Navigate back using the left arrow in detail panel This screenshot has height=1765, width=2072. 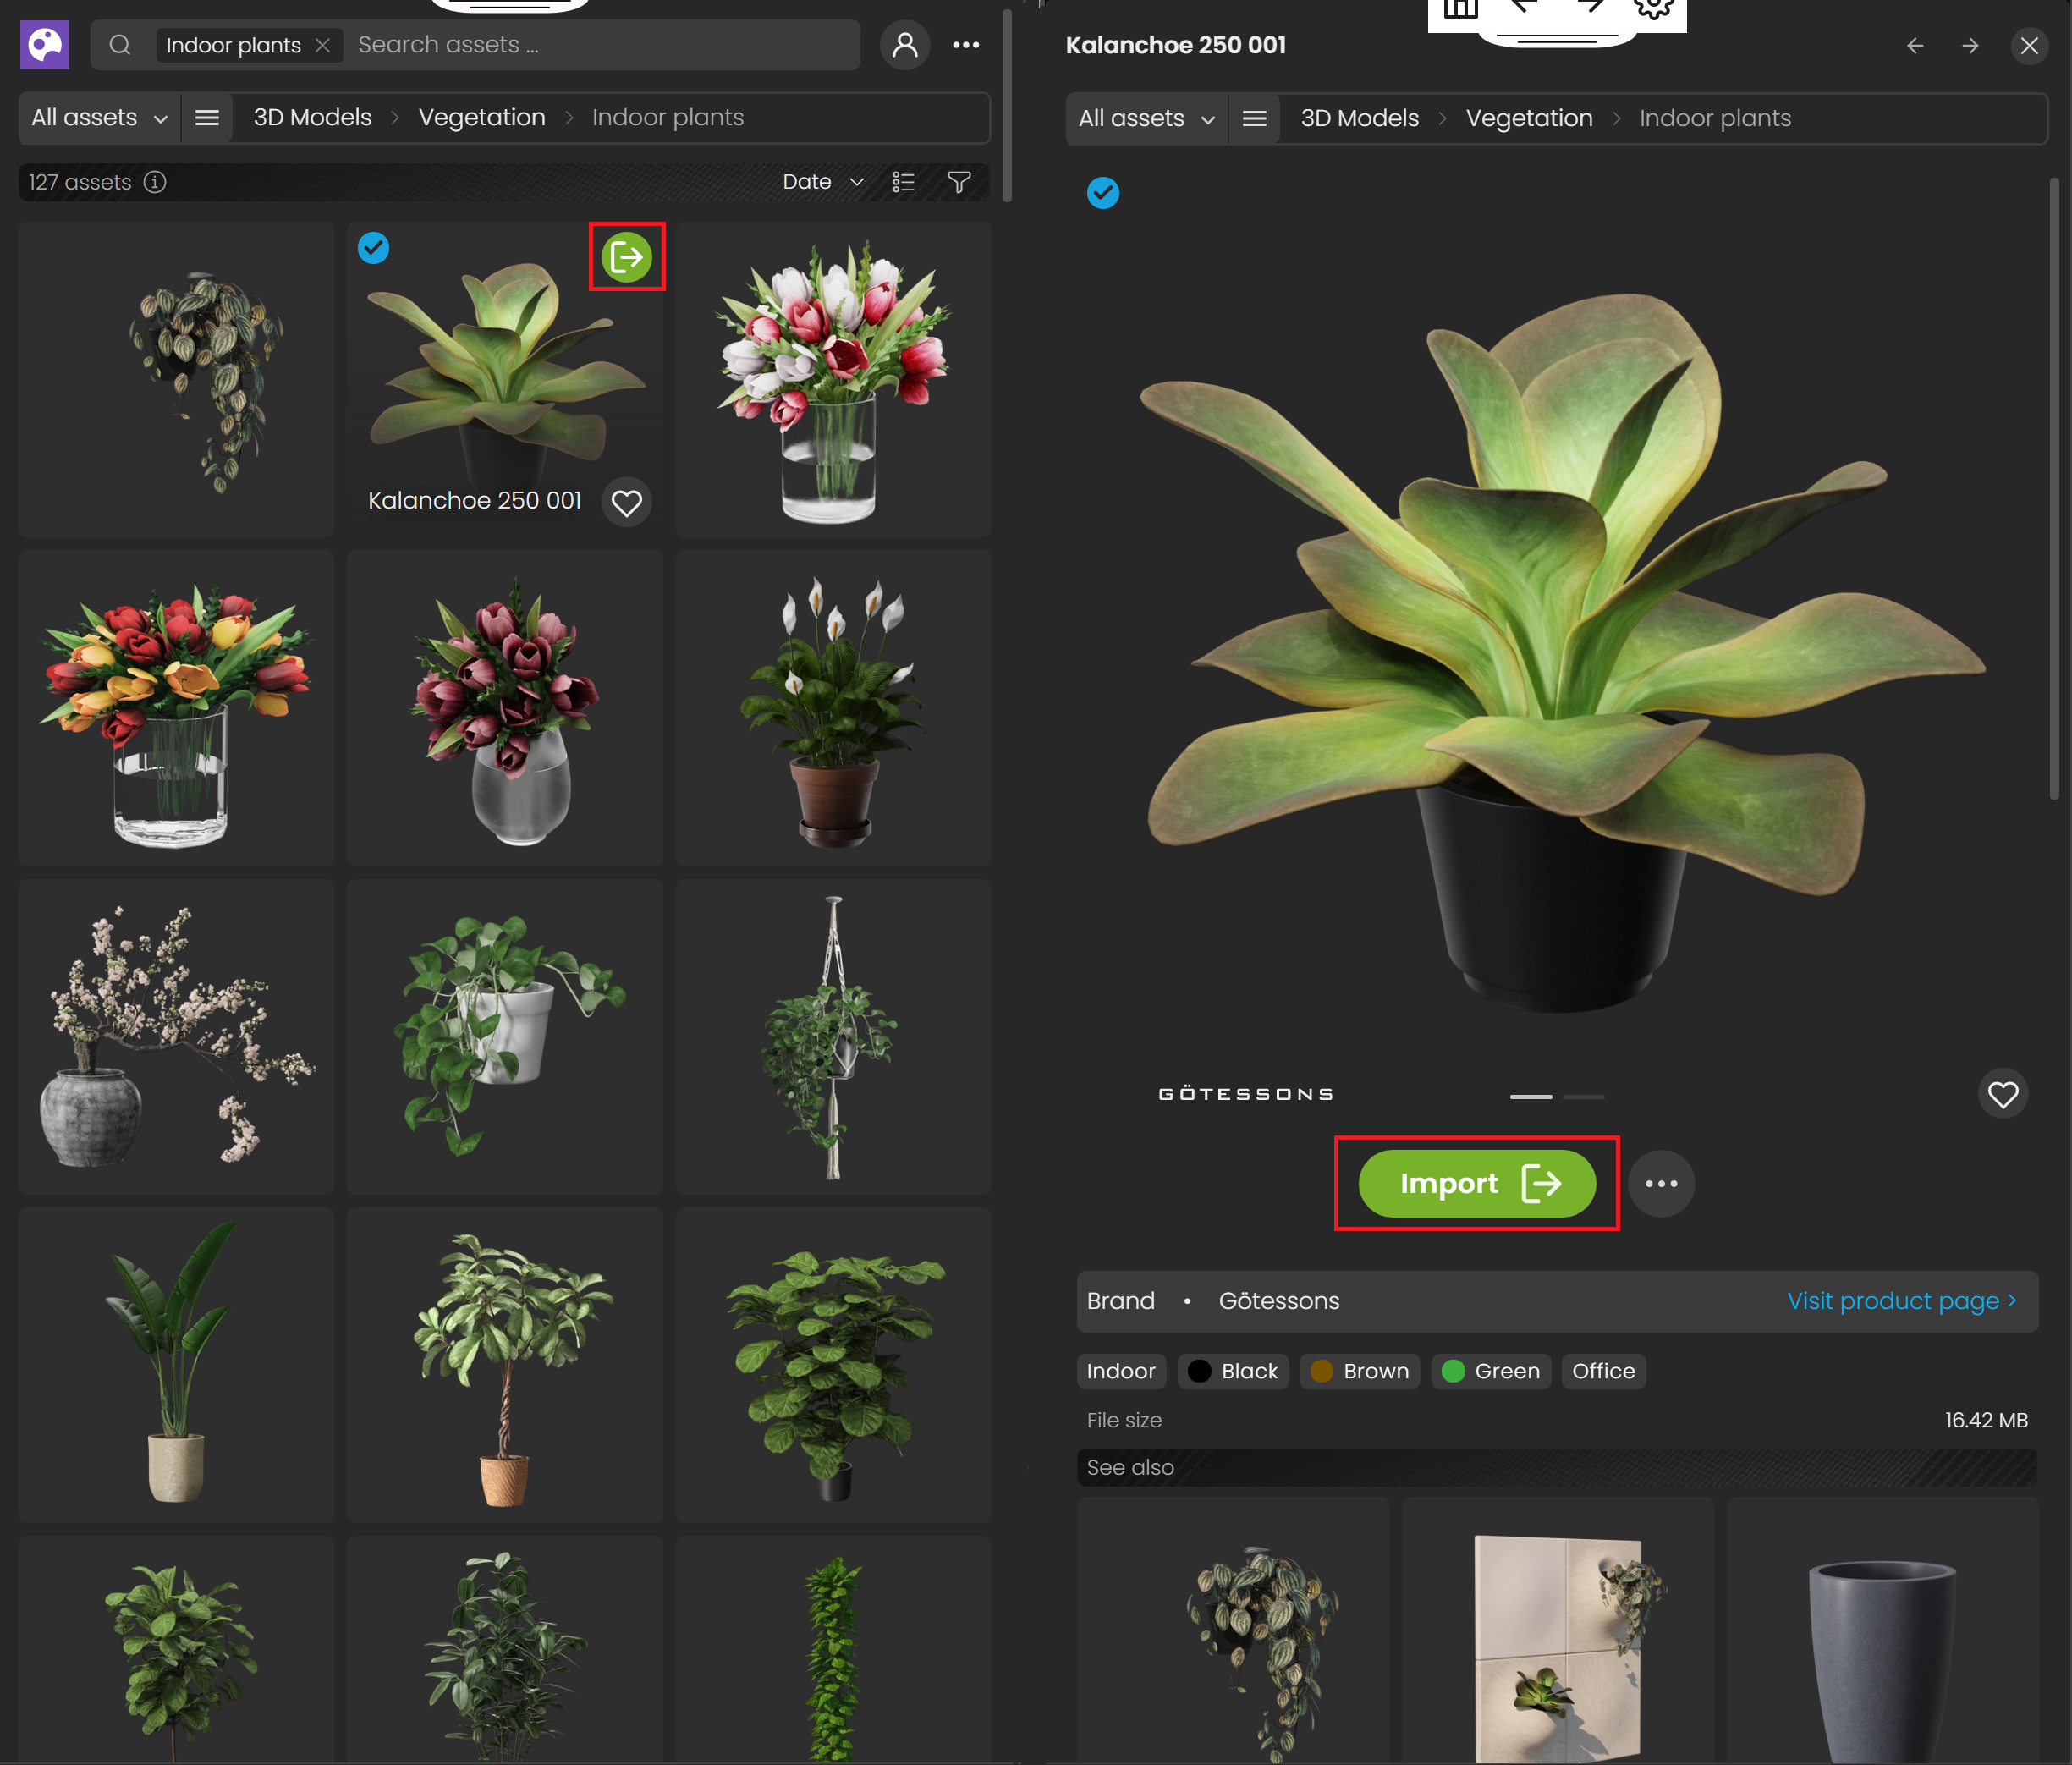pyautogui.click(x=1914, y=45)
